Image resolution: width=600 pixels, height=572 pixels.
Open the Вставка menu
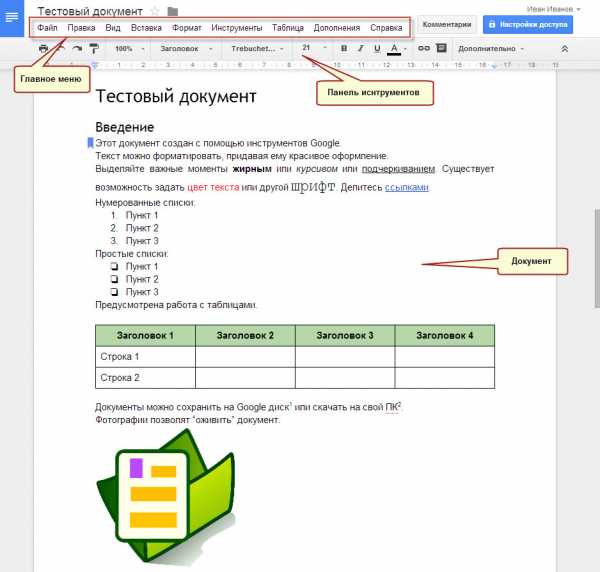click(146, 28)
